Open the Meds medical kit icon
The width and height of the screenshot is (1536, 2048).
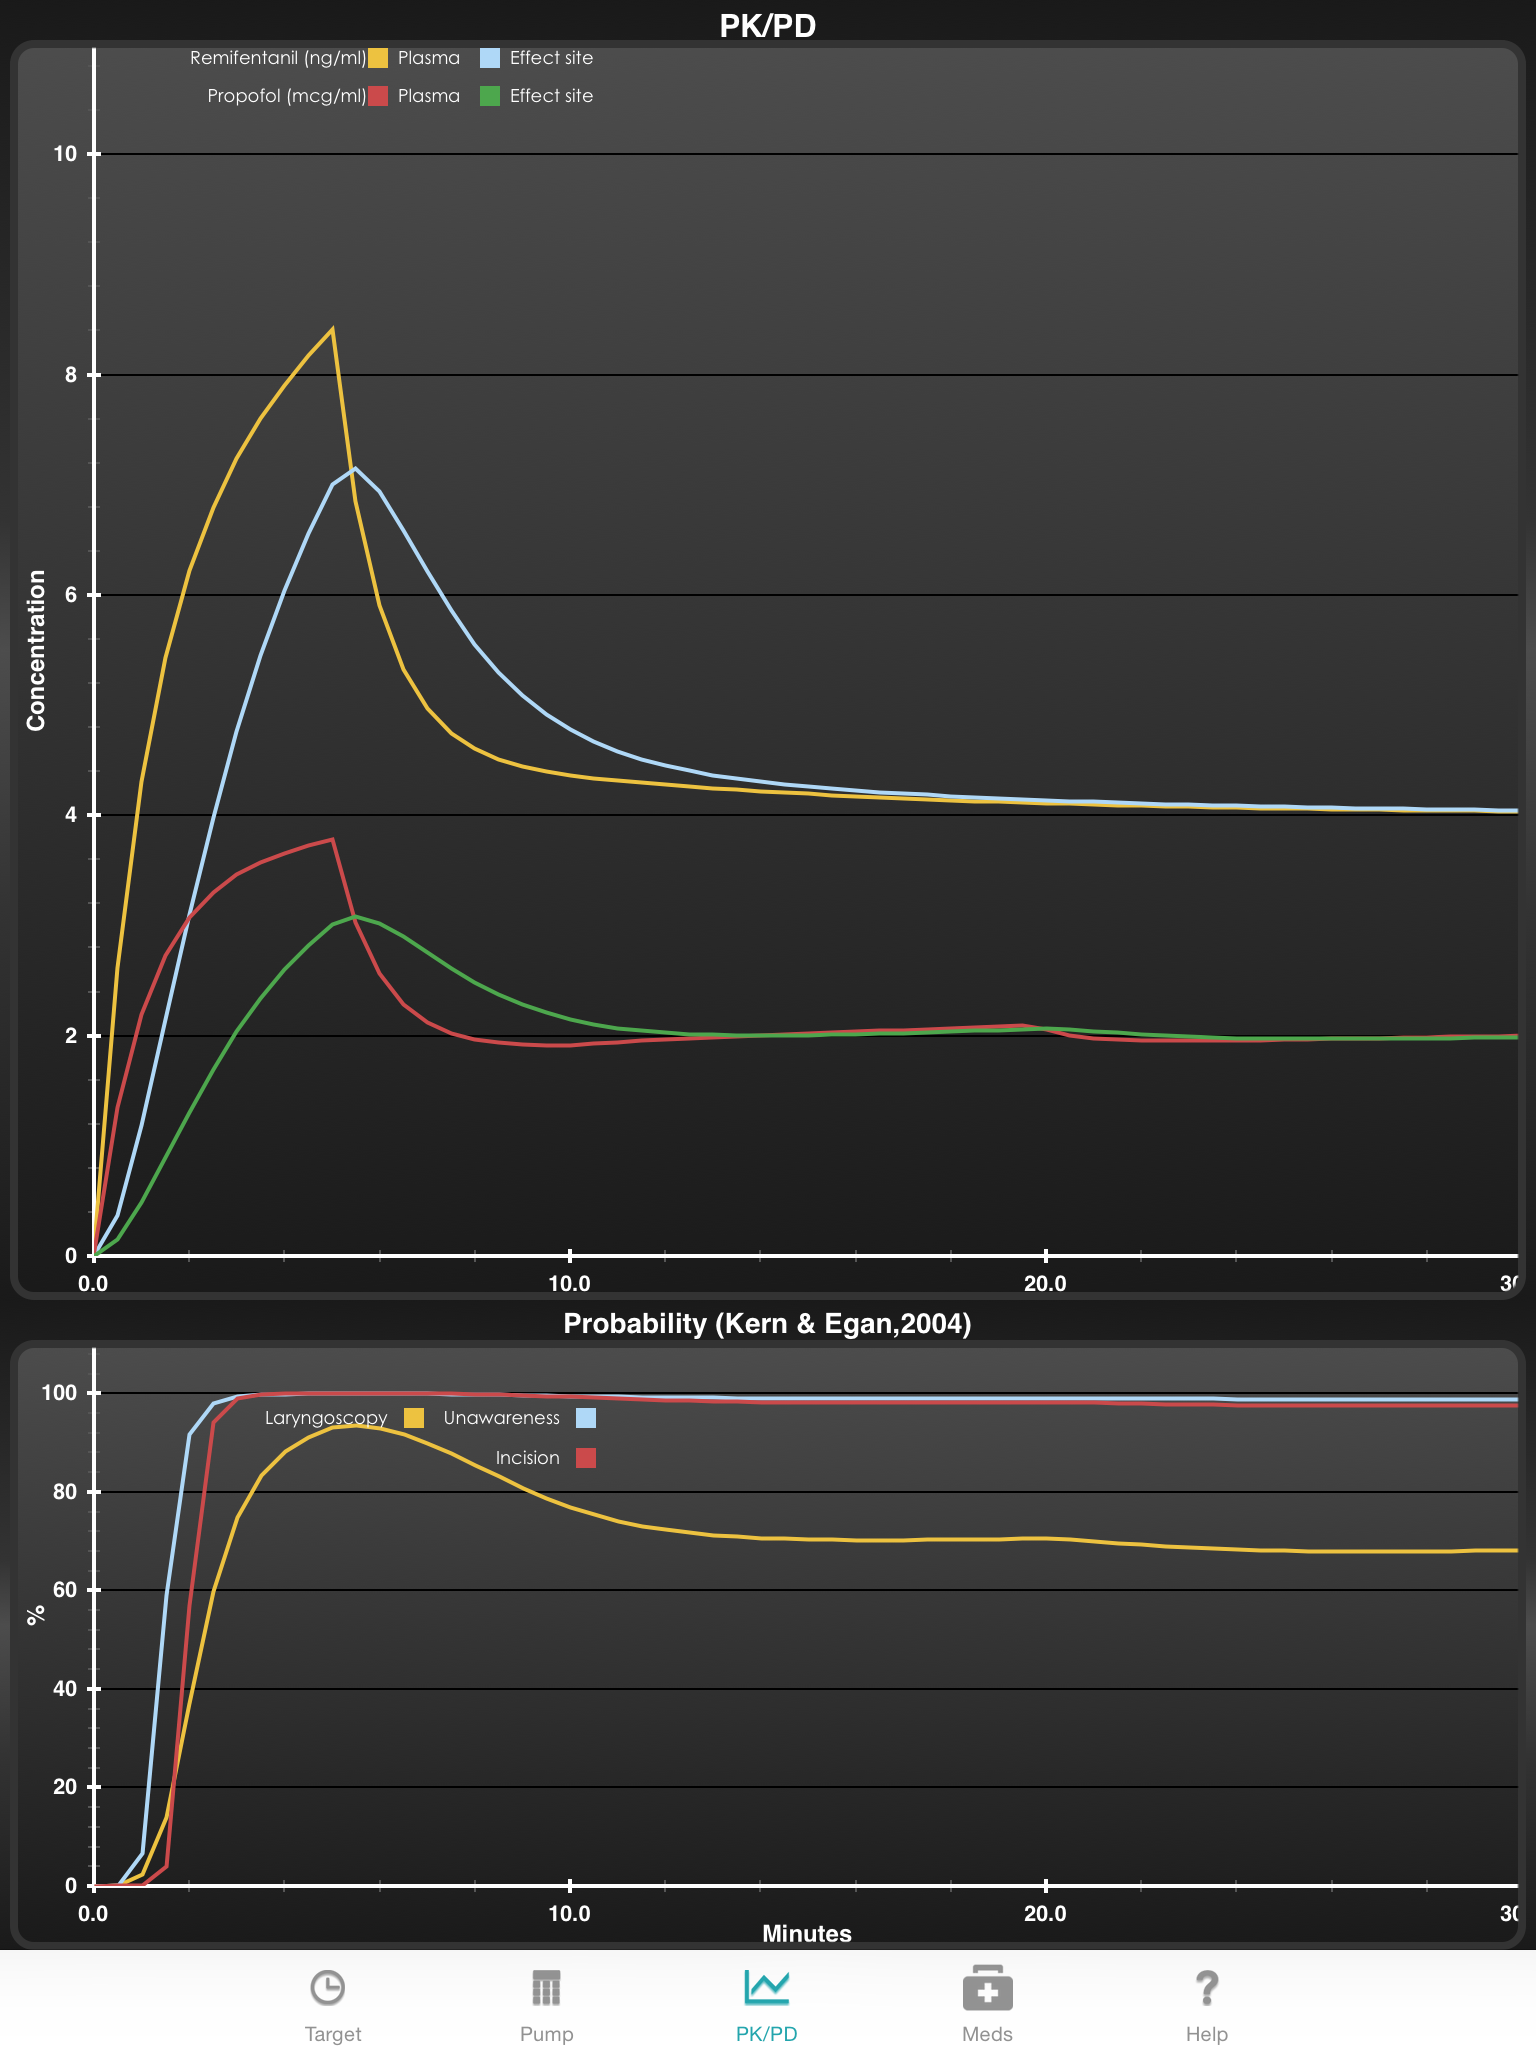click(x=988, y=1988)
